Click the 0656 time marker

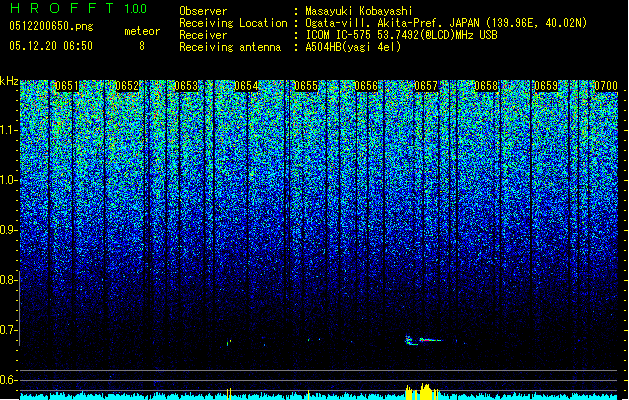click(x=366, y=86)
